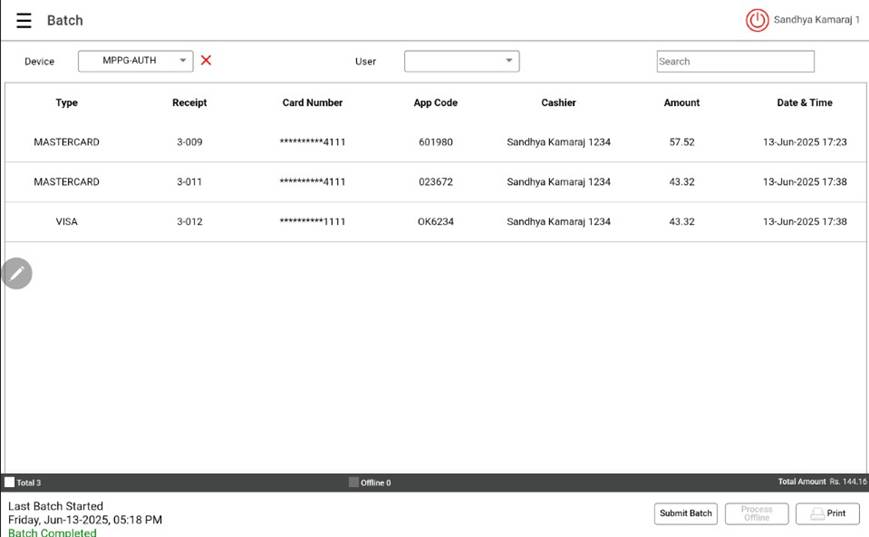Click the Card Number column header
869x537 pixels.
point(312,102)
